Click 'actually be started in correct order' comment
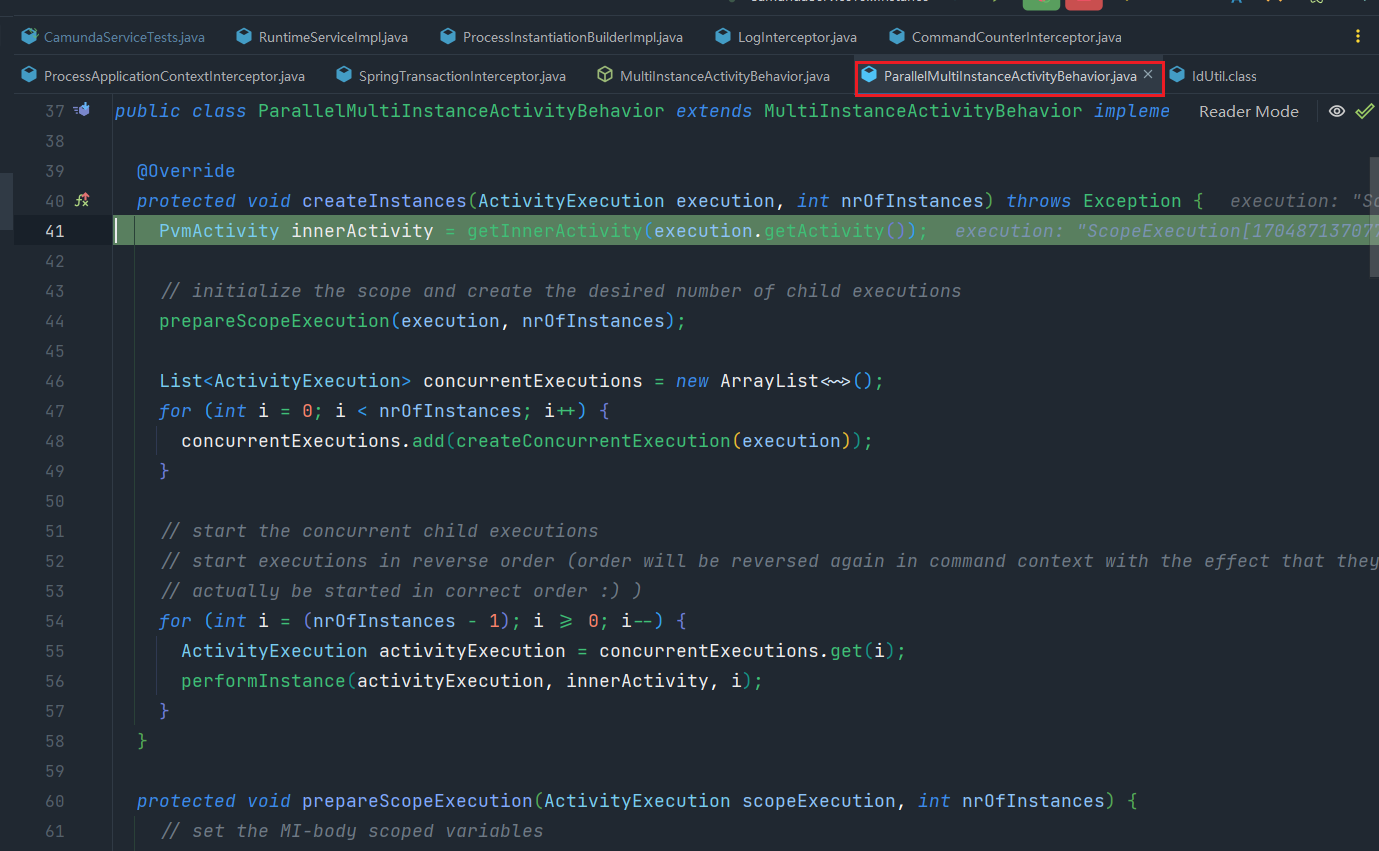Image resolution: width=1379 pixels, height=851 pixels. [x=400, y=591]
